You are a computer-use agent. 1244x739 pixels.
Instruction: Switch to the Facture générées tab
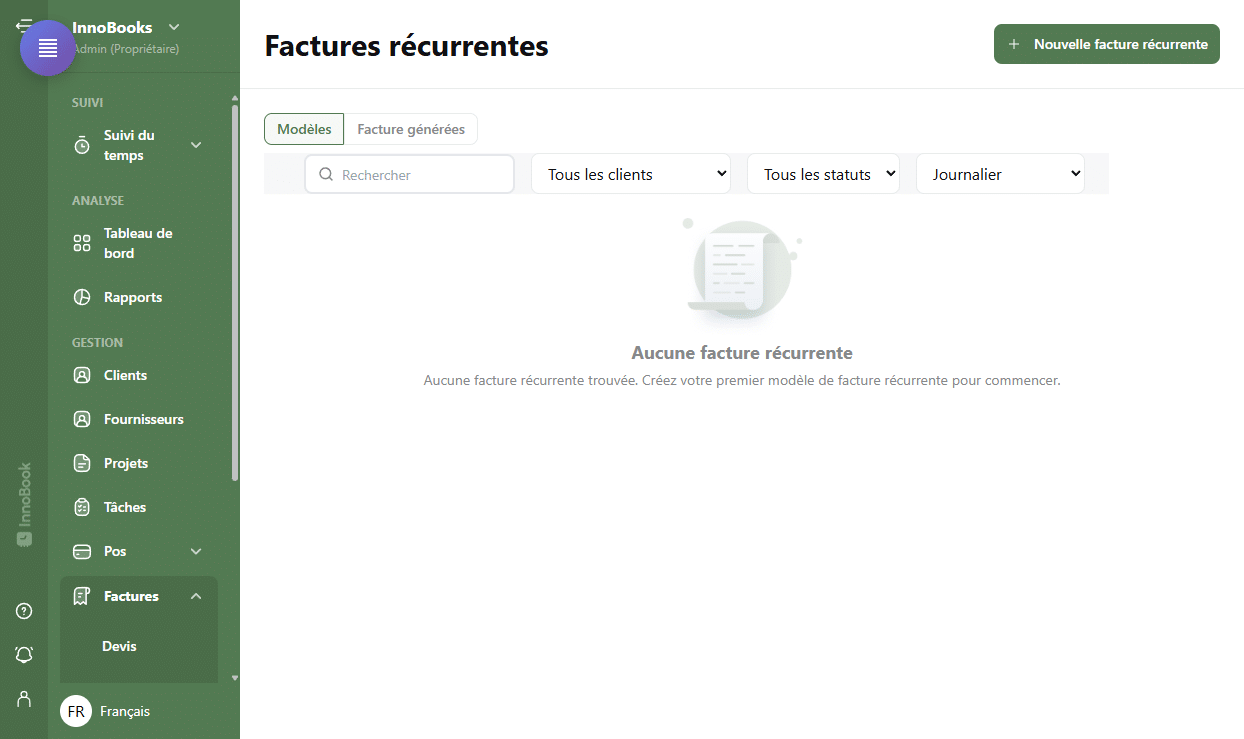(x=411, y=129)
